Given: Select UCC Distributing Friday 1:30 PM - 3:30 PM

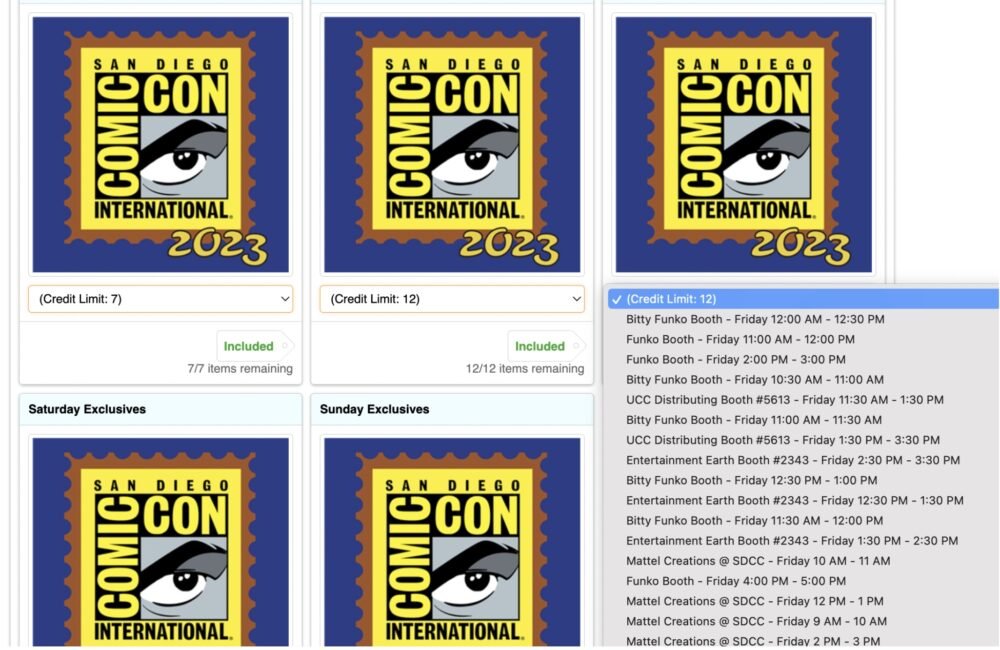Looking at the screenshot, I should pos(782,440).
